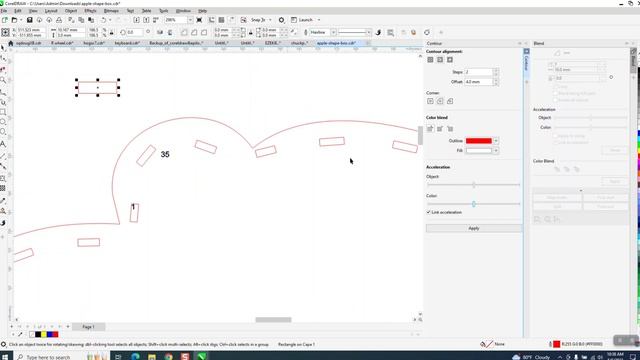Choose the To center contour alignment icon
This screenshot has width=640, height=360.
430,60
